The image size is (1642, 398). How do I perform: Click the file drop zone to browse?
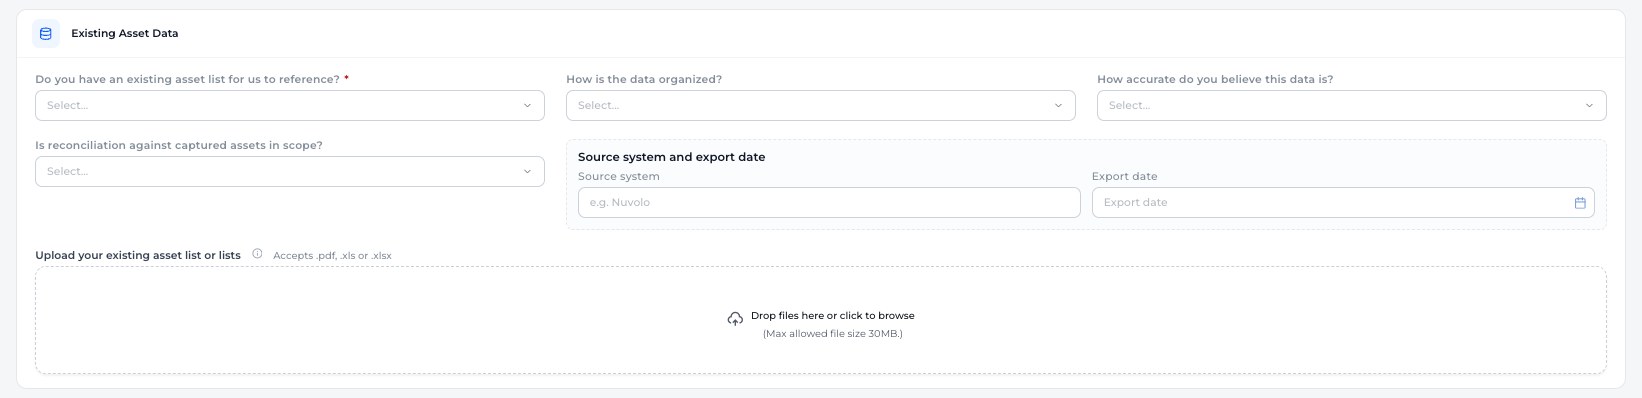click(x=821, y=320)
